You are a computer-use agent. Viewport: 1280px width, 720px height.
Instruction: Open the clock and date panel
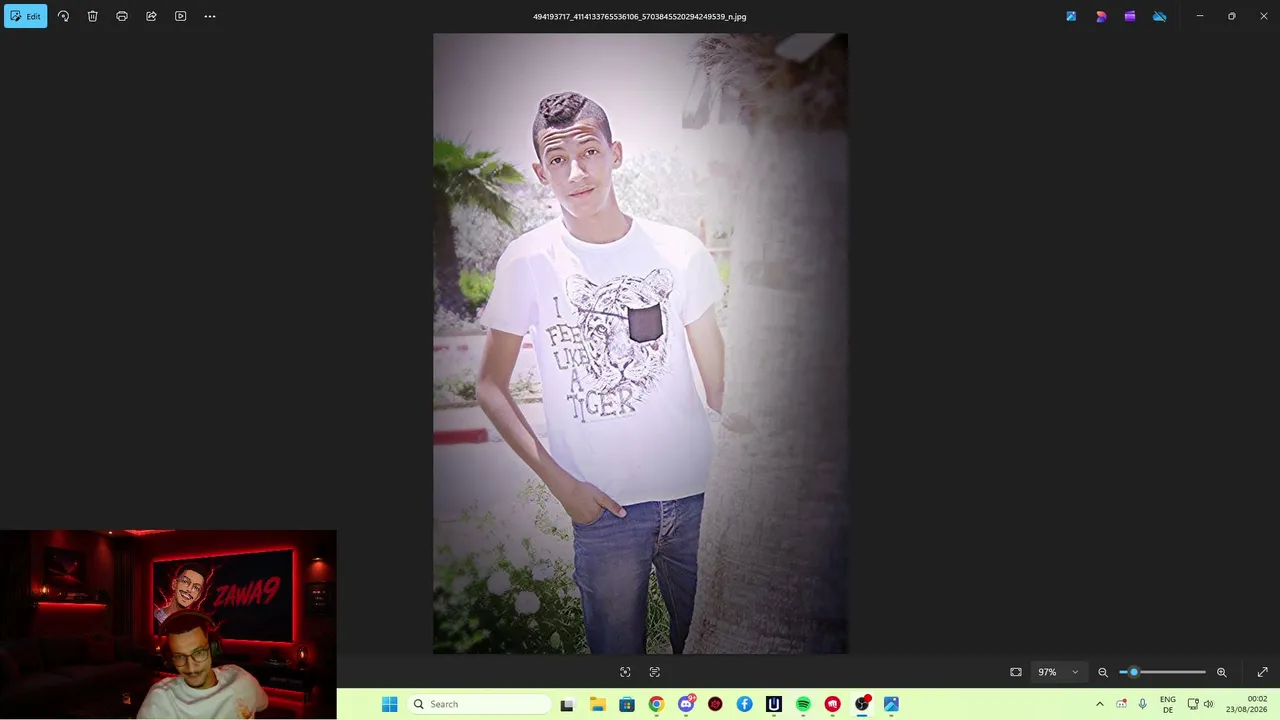tap(1247, 704)
